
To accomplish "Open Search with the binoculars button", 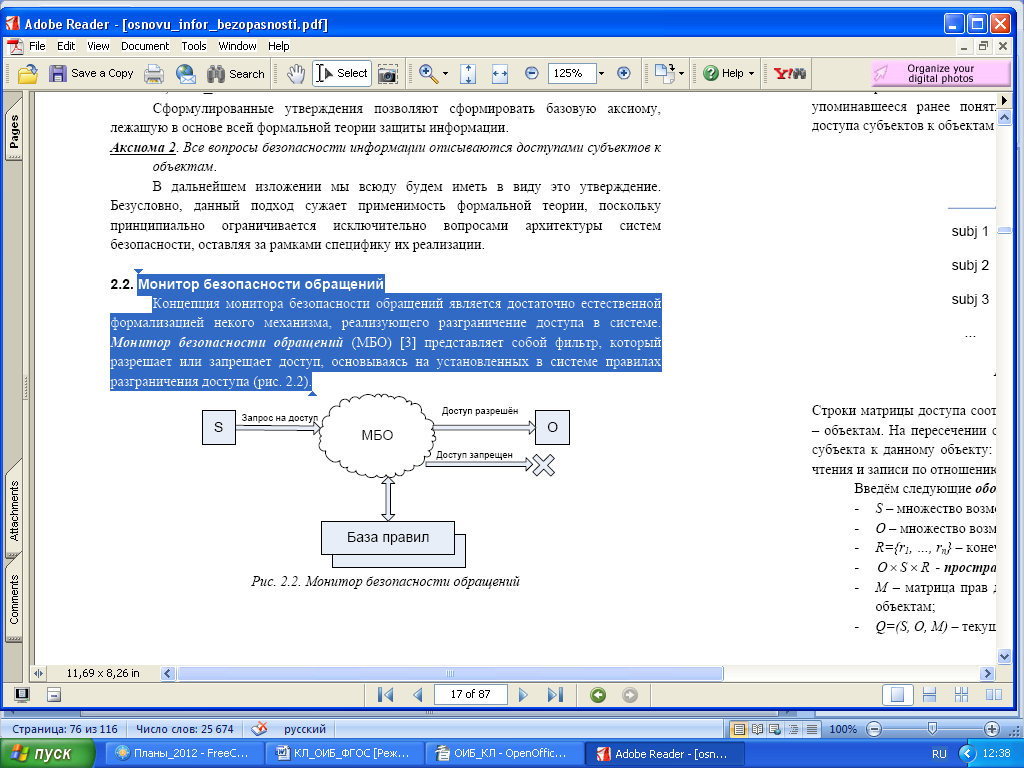I will coord(236,74).
